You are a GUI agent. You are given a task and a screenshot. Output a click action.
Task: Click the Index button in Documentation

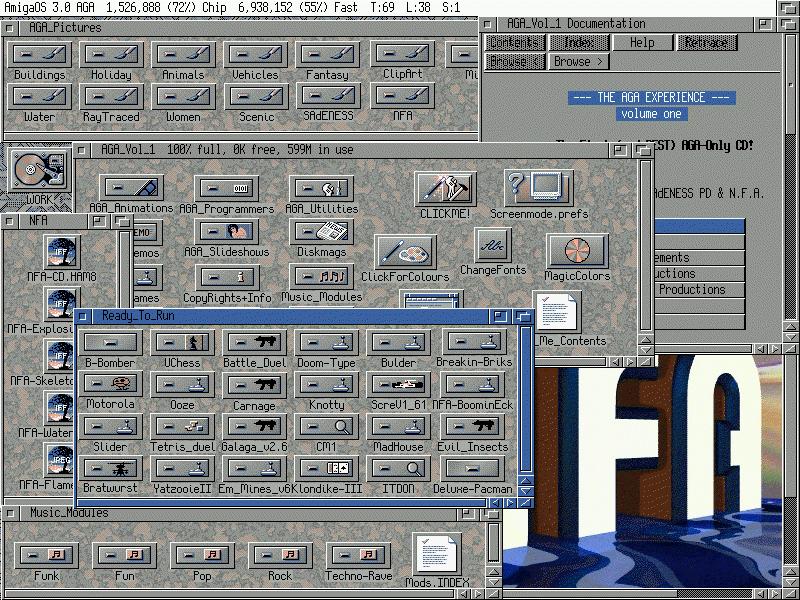pyautogui.click(x=579, y=42)
